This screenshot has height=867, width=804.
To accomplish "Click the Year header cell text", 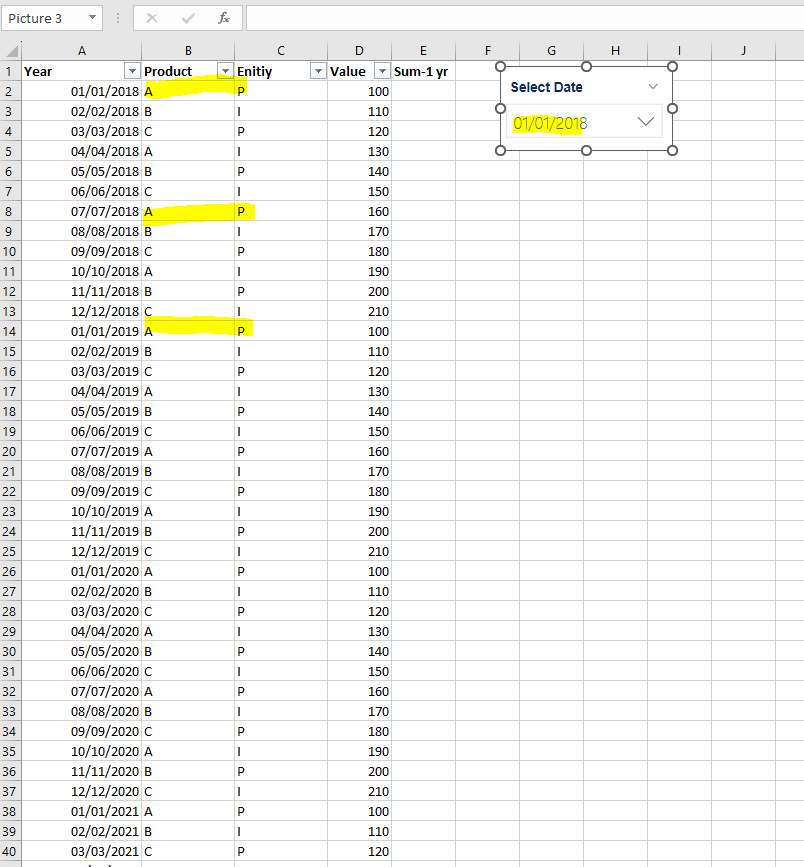I will click(x=38, y=71).
